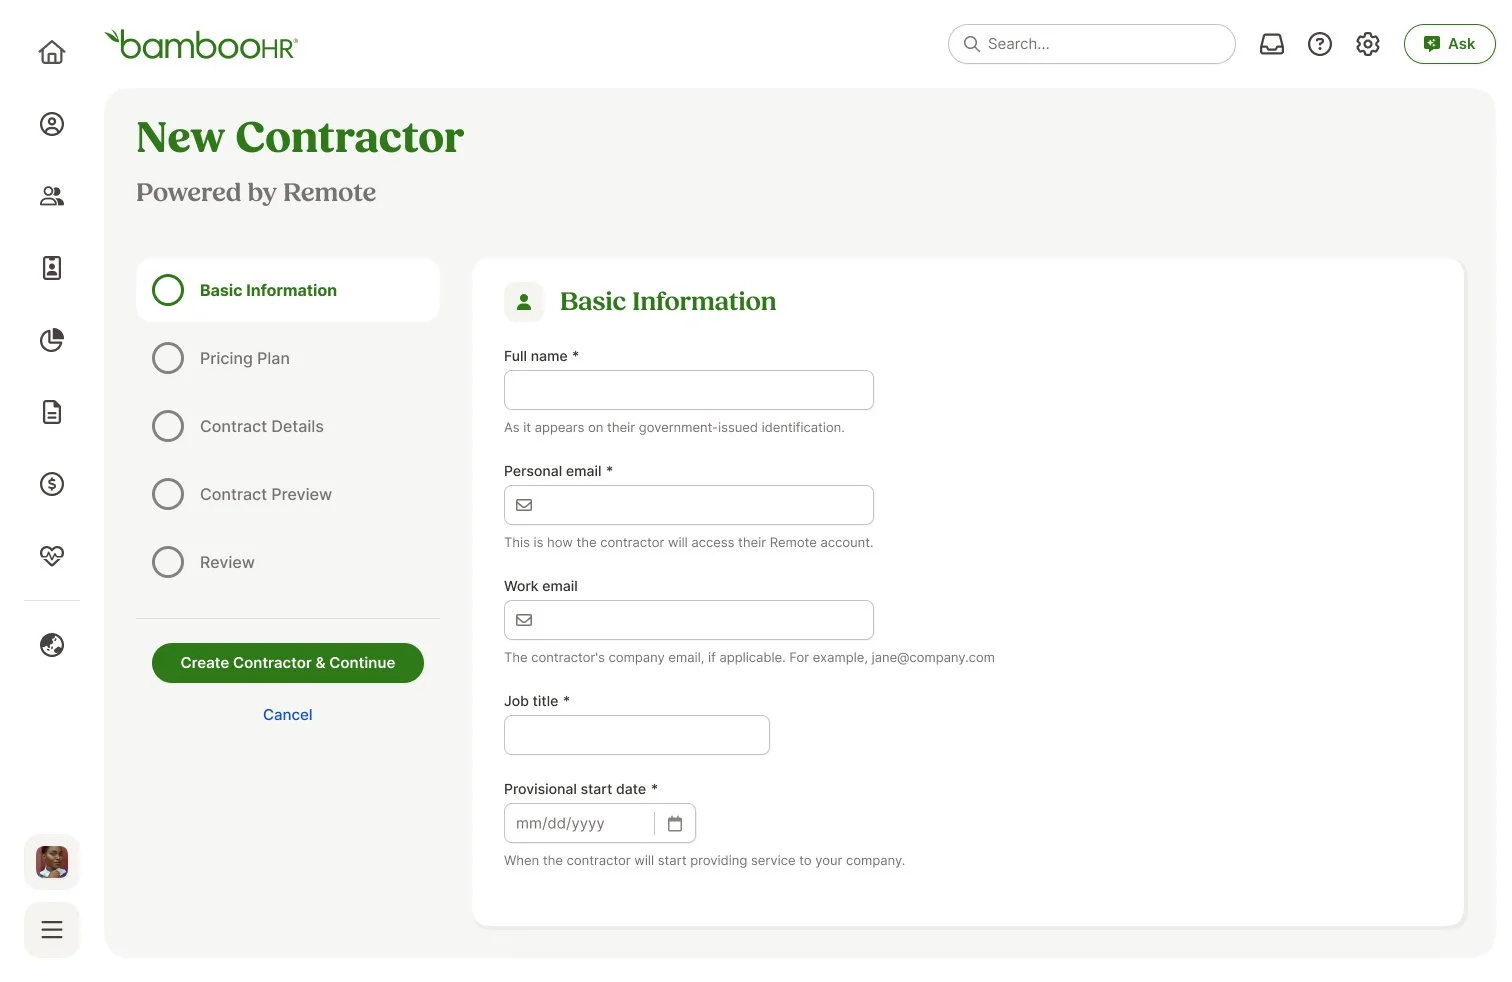The image size is (1512, 982).
Task: Open the calendar date picker icon
Action: click(x=675, y=824)
